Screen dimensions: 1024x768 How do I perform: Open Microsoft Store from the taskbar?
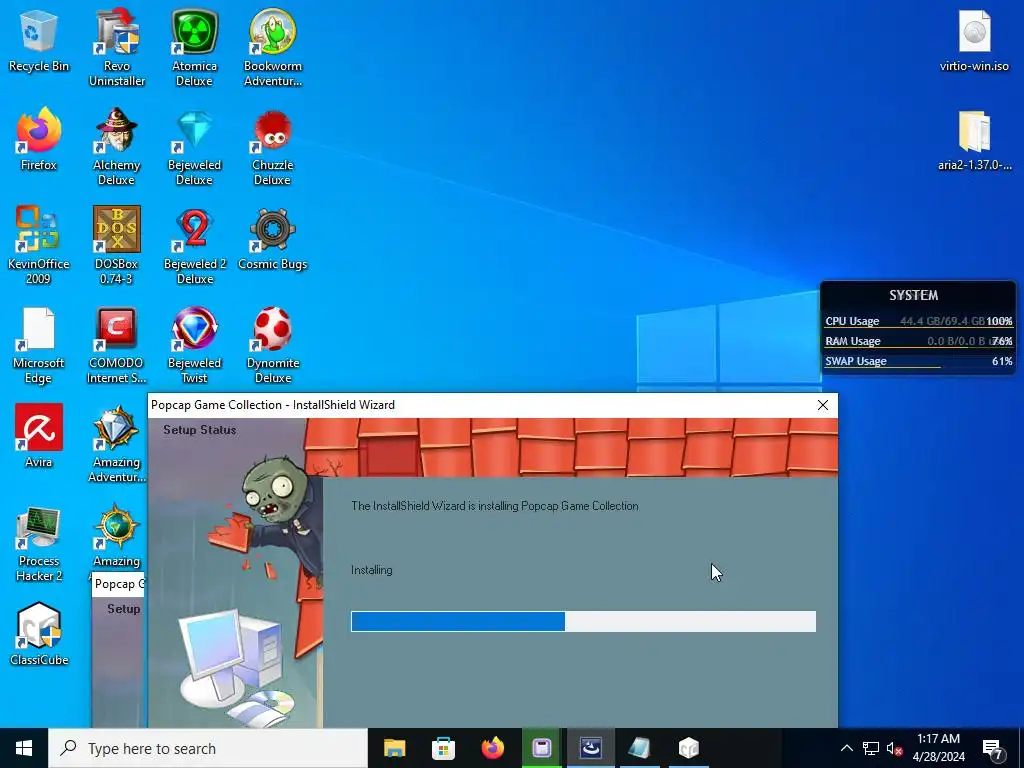click(x=443, y=748)
